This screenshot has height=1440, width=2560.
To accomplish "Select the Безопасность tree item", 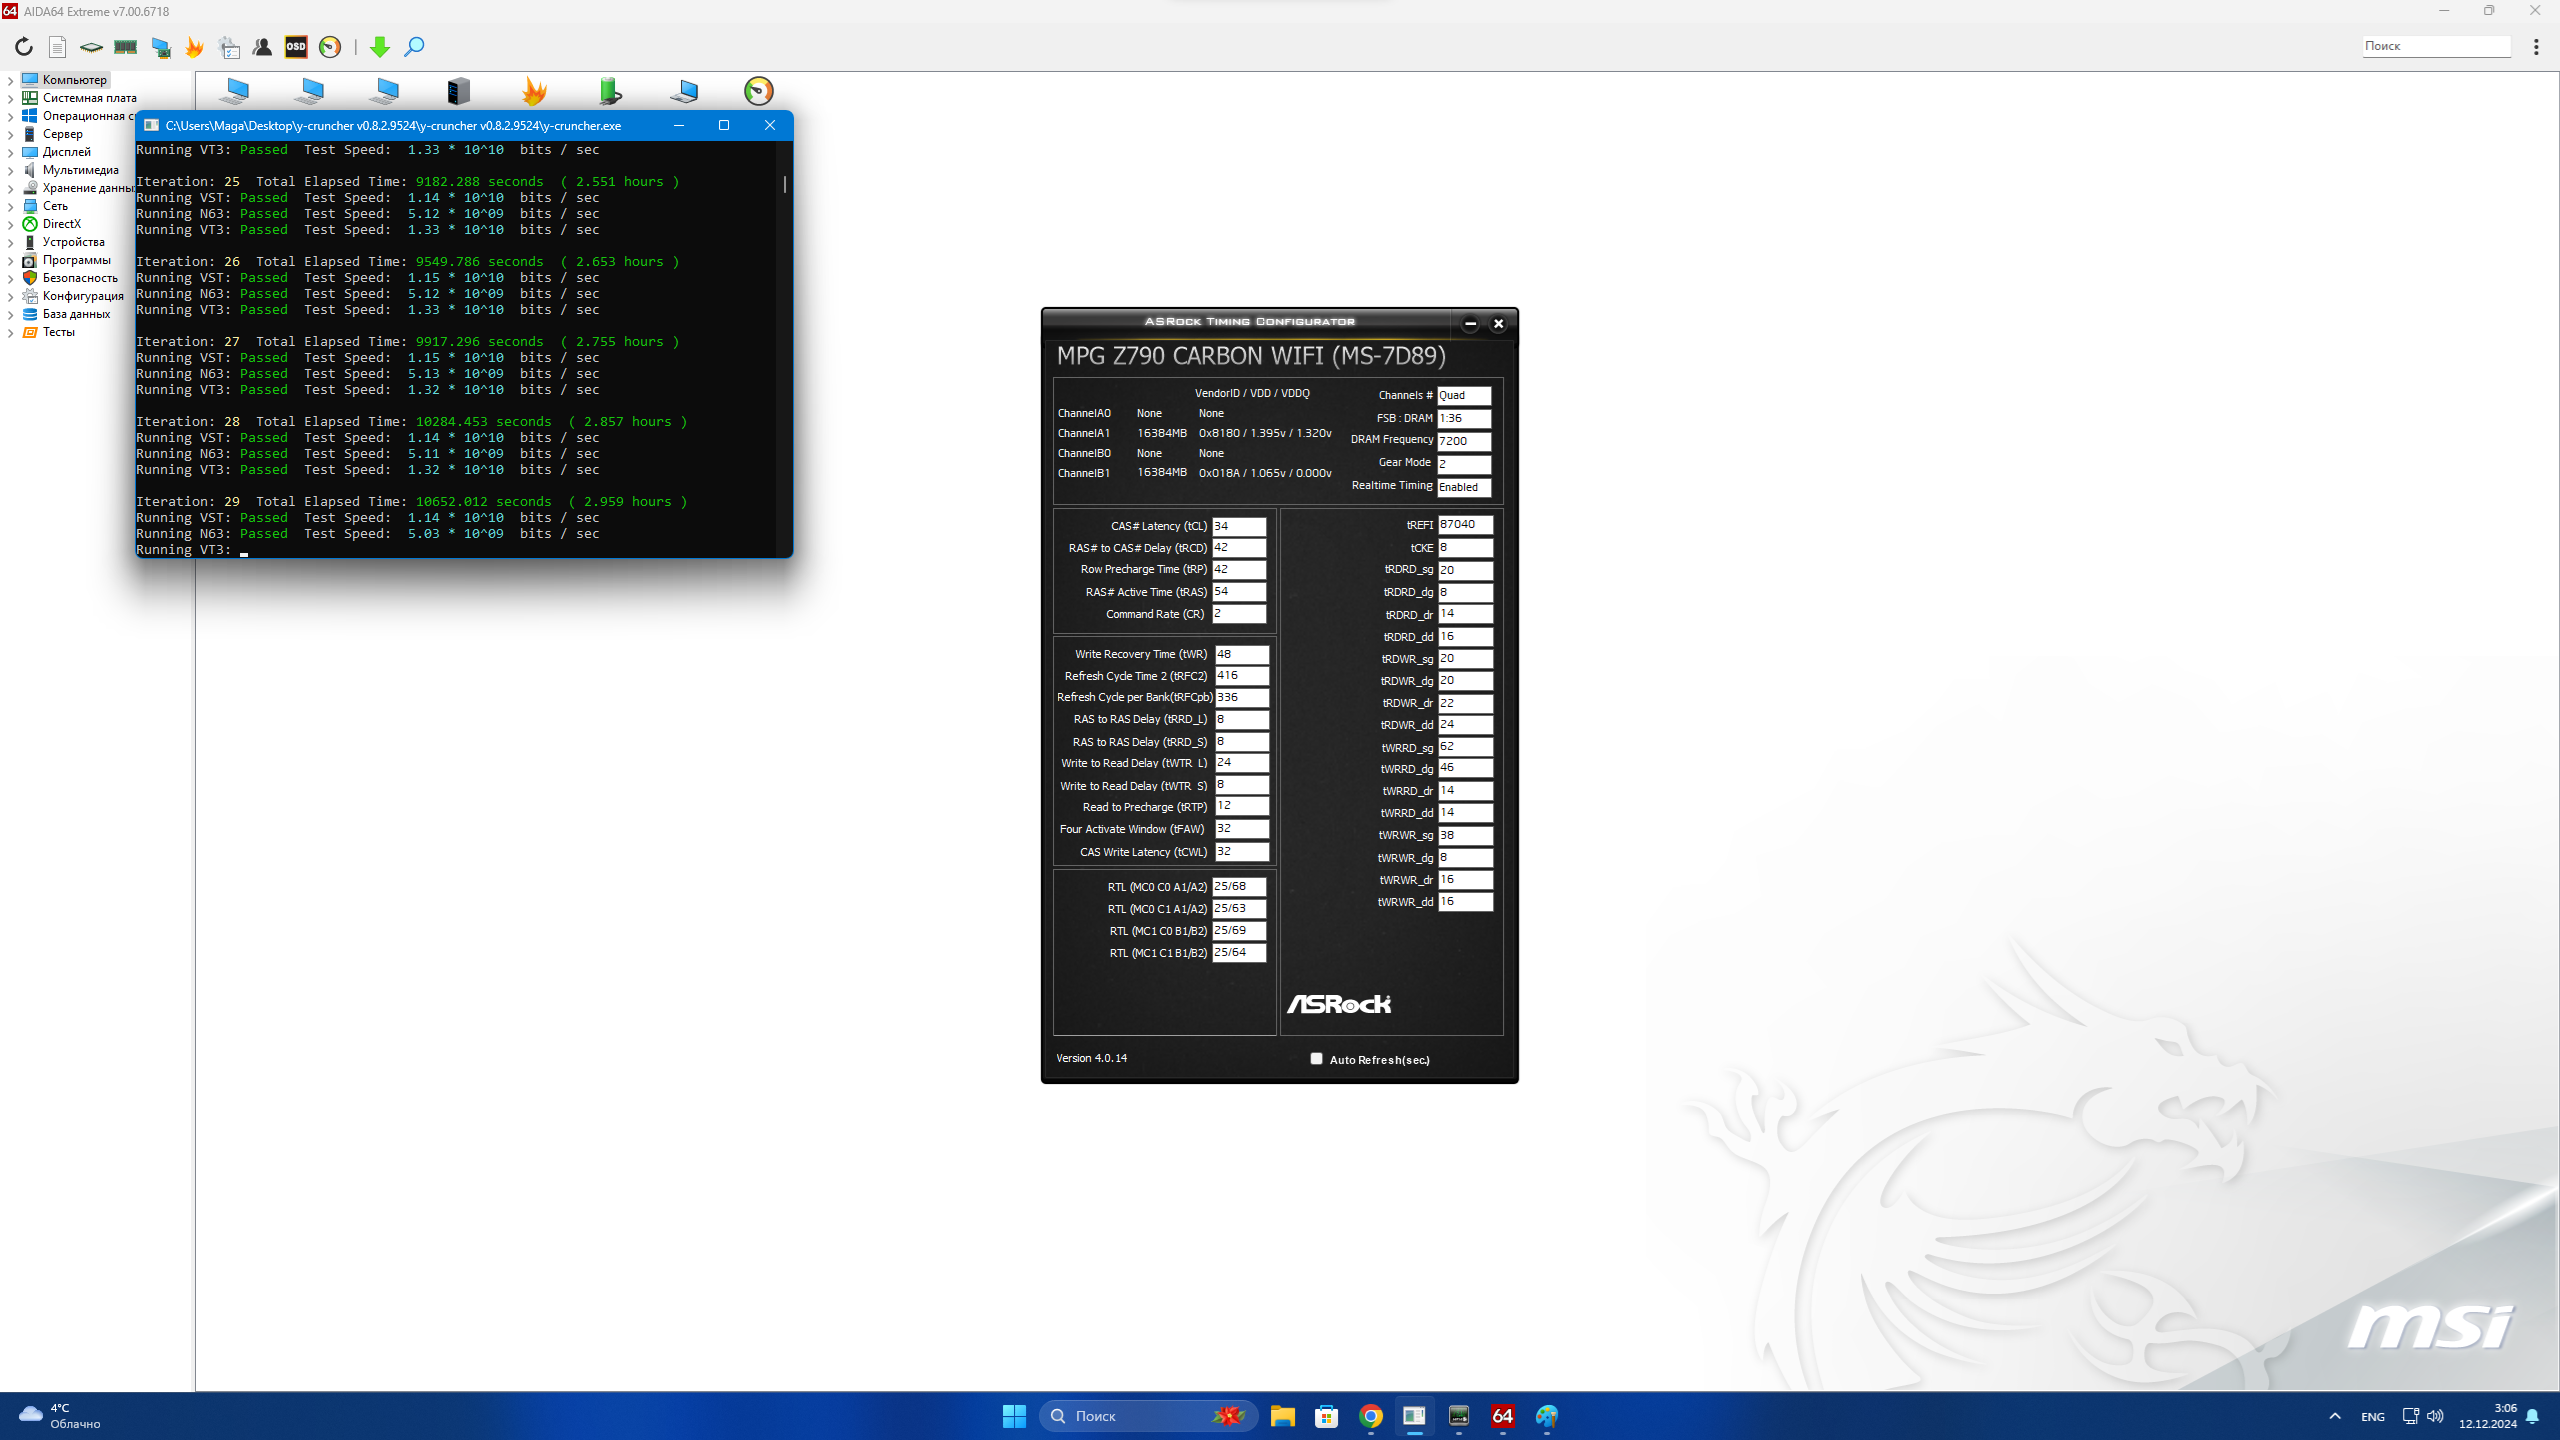I will click(x=79, y=278).
